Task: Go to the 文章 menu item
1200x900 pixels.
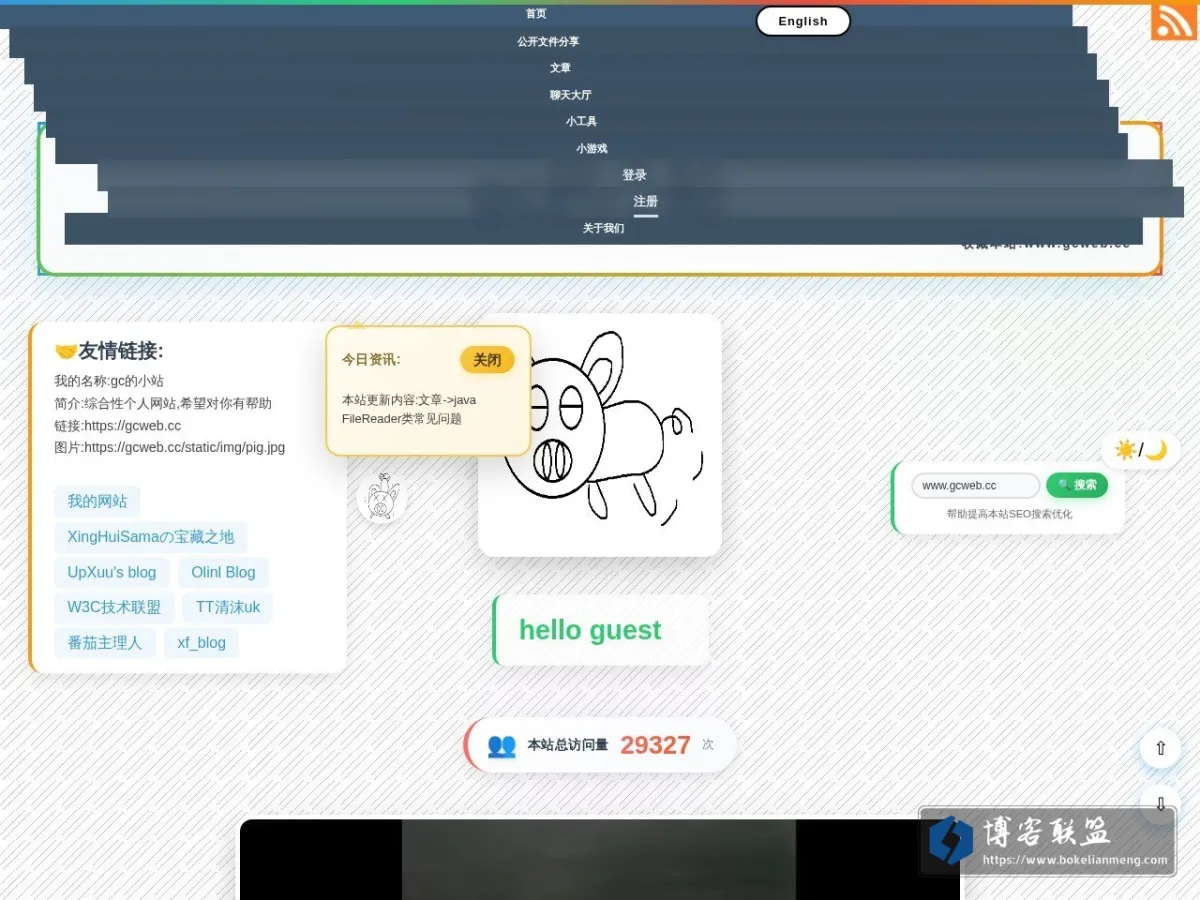Action: [560, 68]
